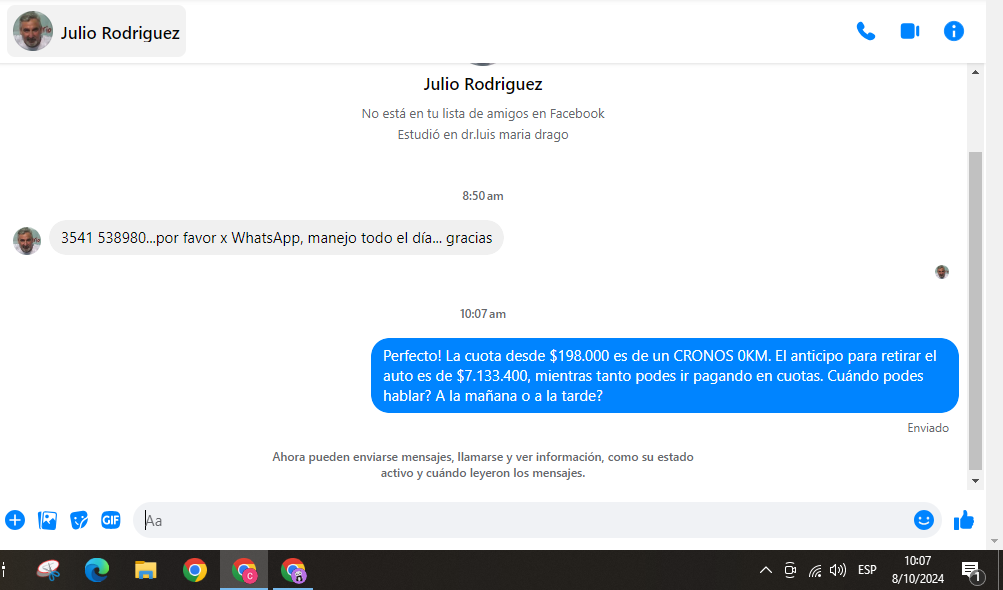Screen dimensions: 1003x590
Task: Select the message with number 3541 538980
Action: pos(276,238)
